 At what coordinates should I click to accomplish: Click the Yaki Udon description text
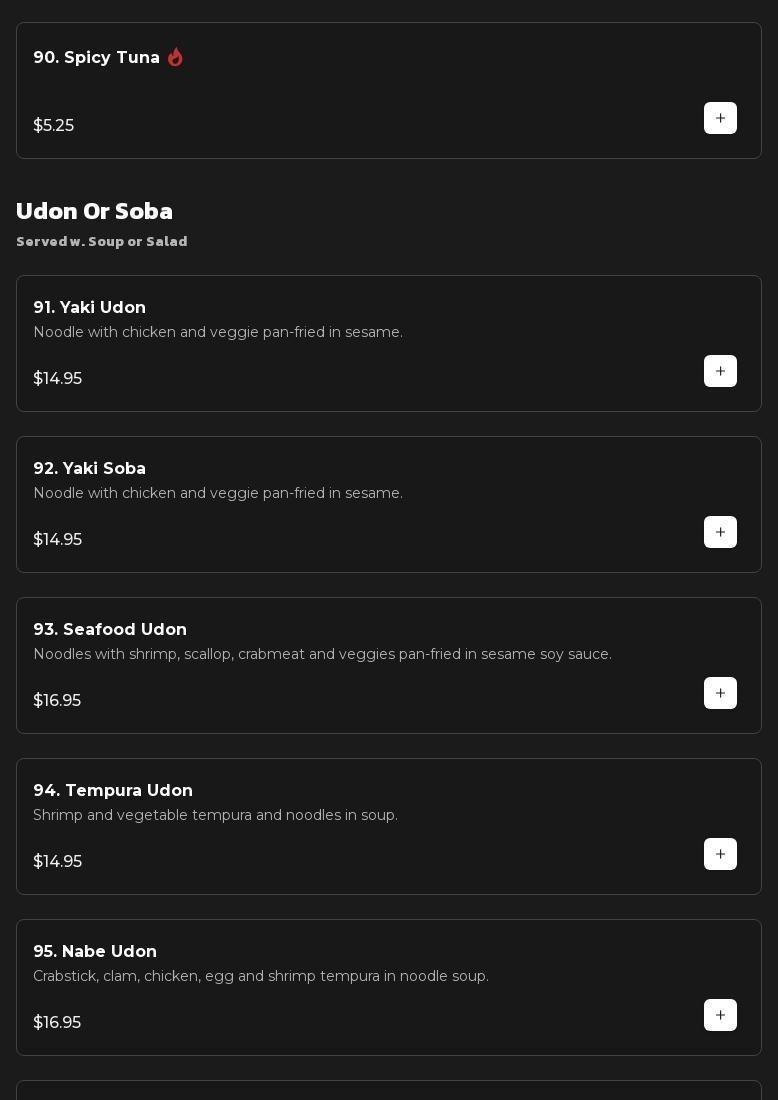click(x=218, y=332)
